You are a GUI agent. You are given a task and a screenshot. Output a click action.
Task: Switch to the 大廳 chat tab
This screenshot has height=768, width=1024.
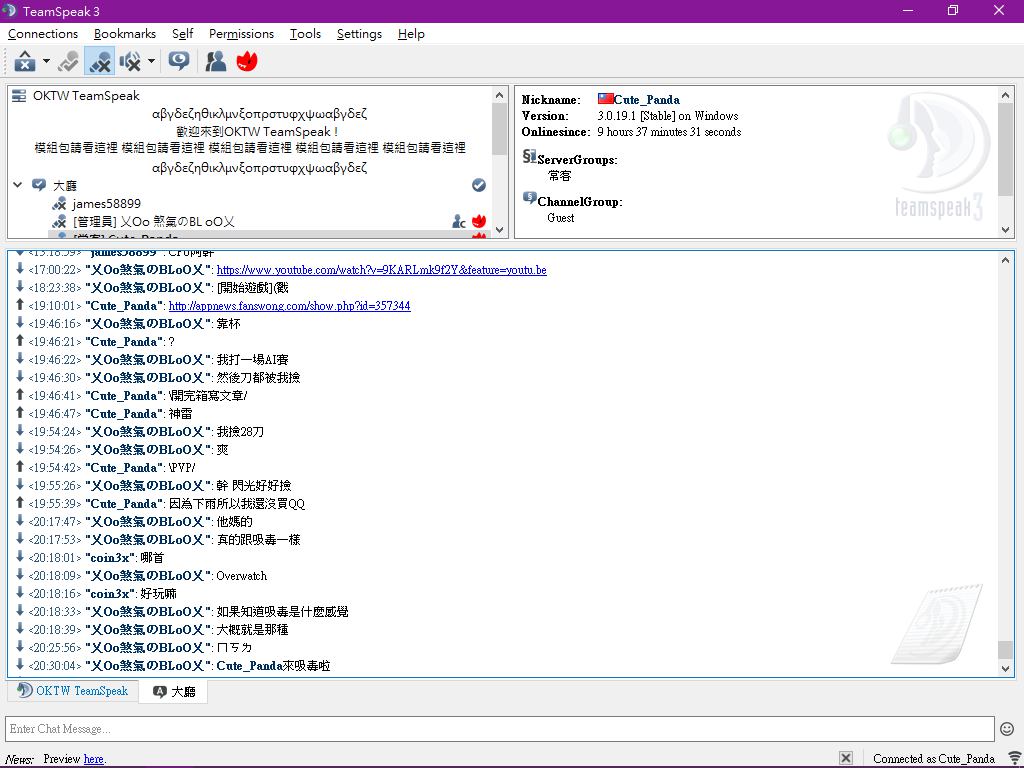pyautogui.click(x=174, y=692)
